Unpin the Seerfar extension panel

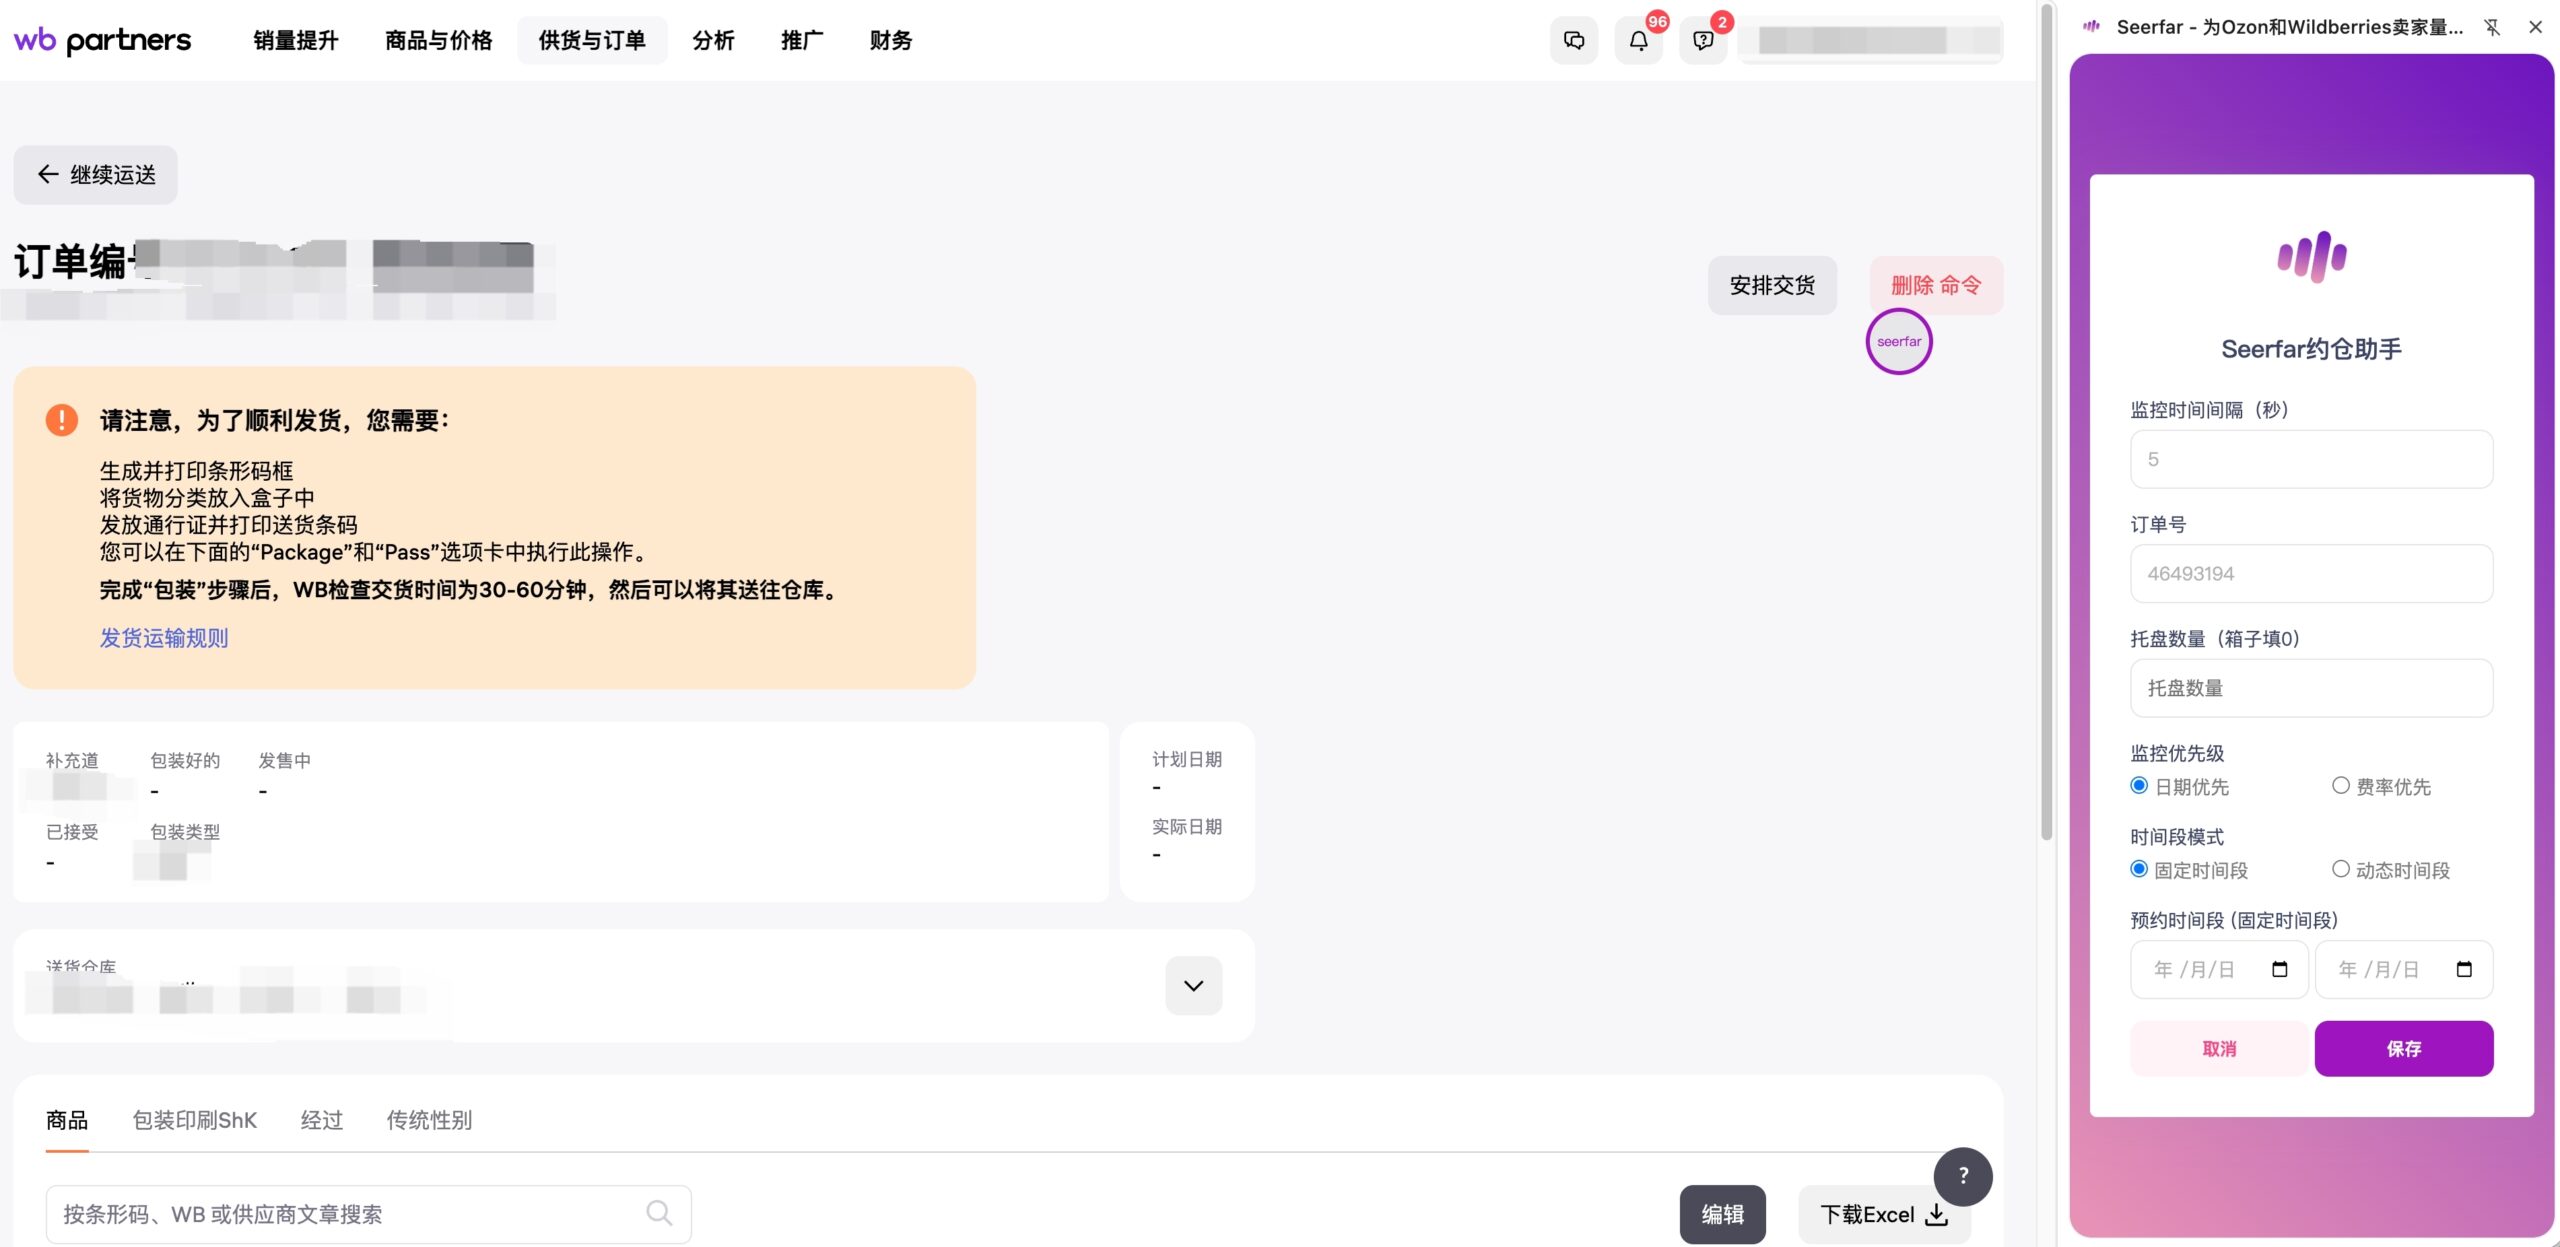[2491, 27]
